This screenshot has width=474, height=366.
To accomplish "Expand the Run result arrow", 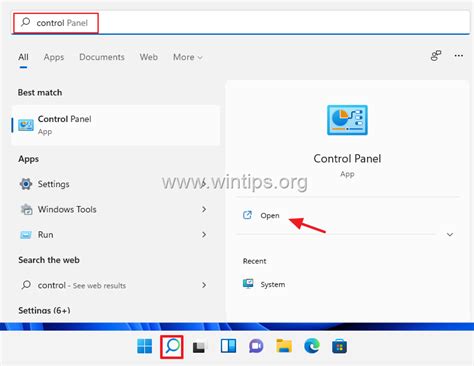I will (204, 235).
